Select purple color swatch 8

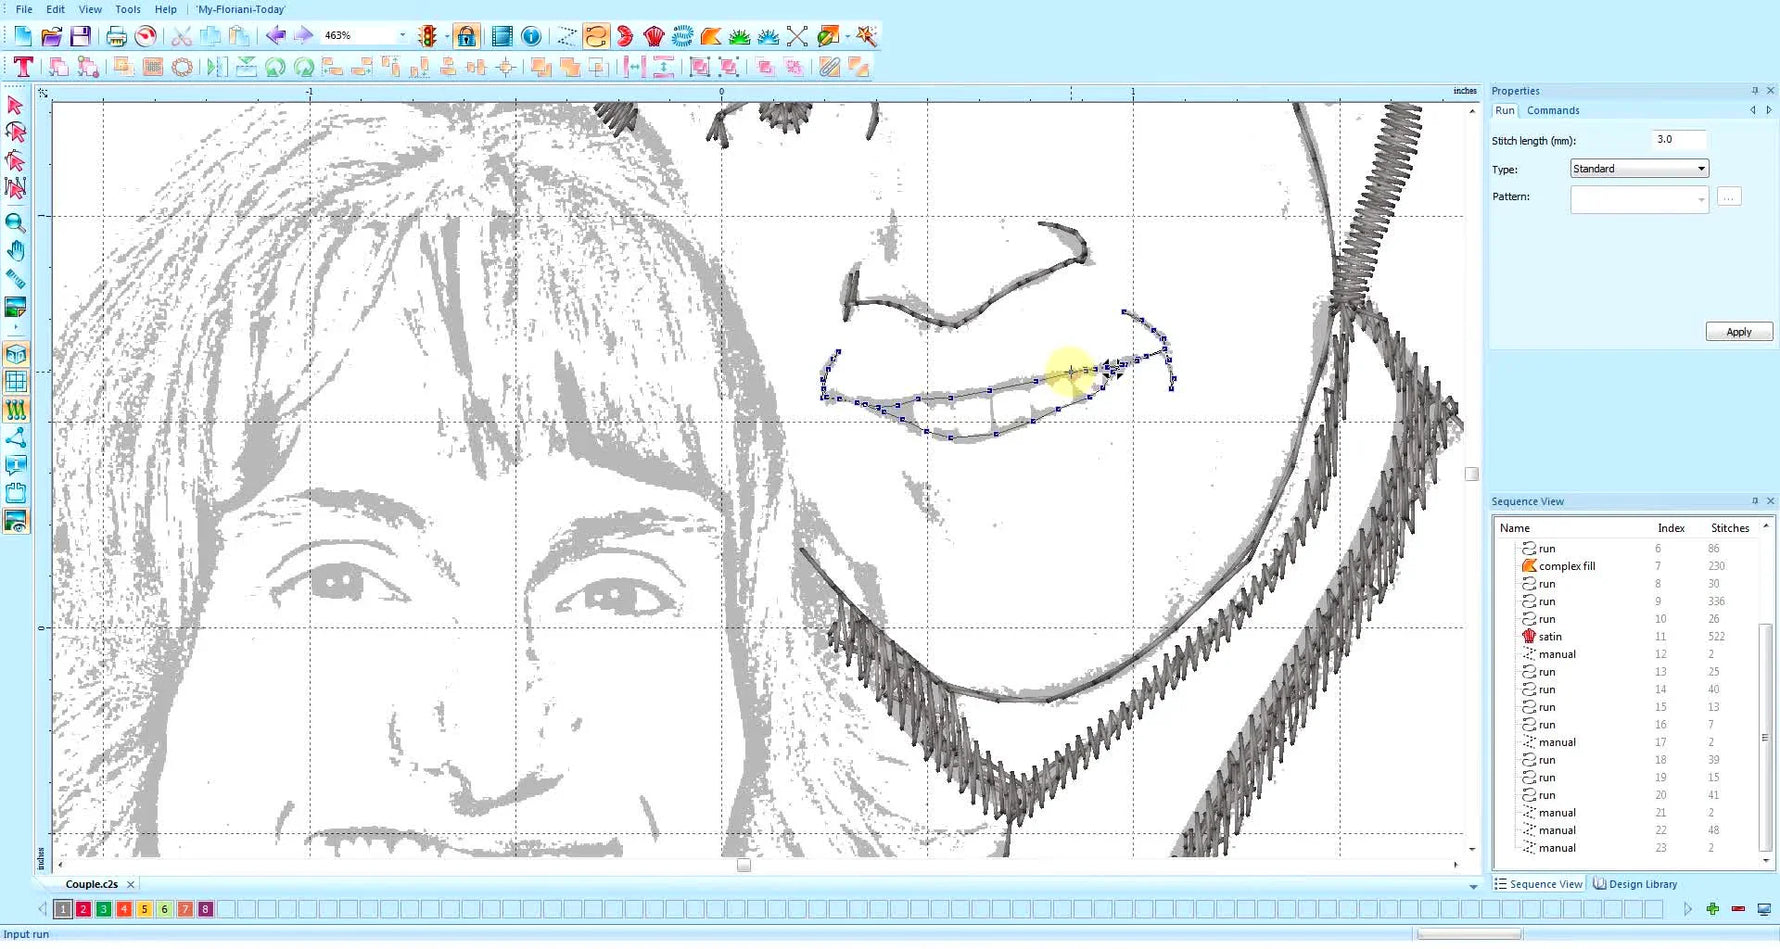click(205, 909)
